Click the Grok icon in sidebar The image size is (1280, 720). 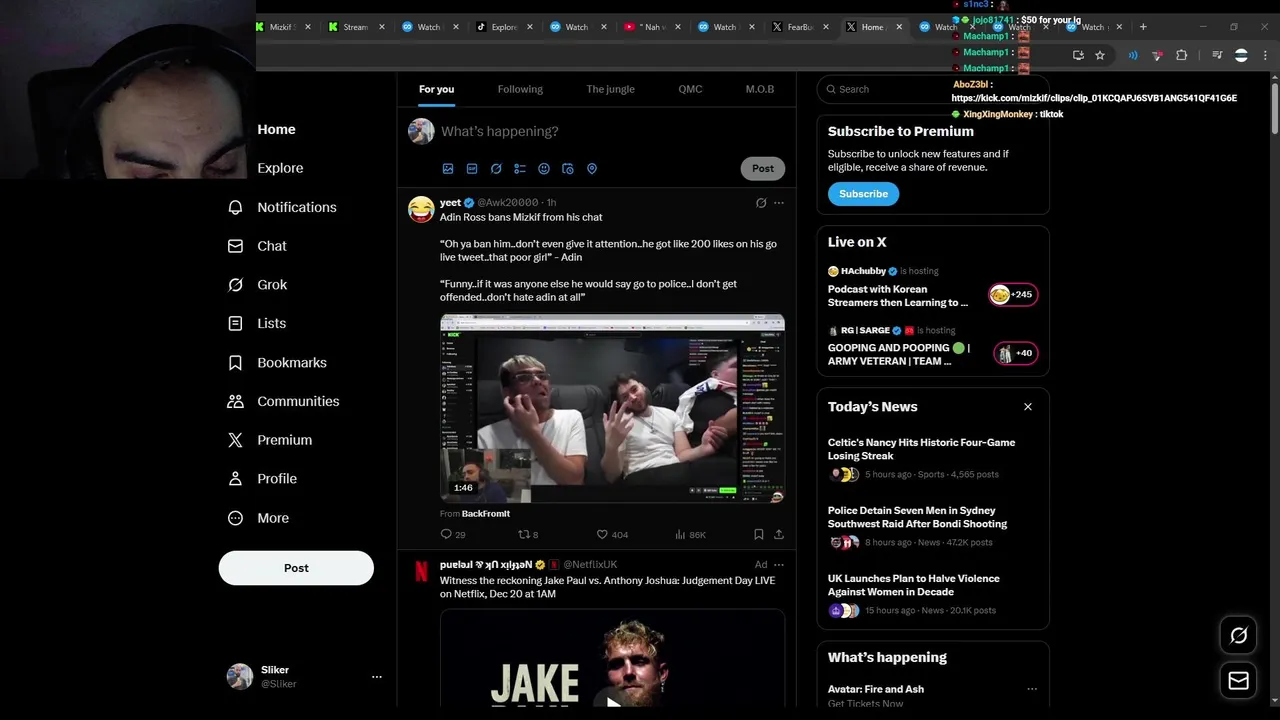[235, 285]
